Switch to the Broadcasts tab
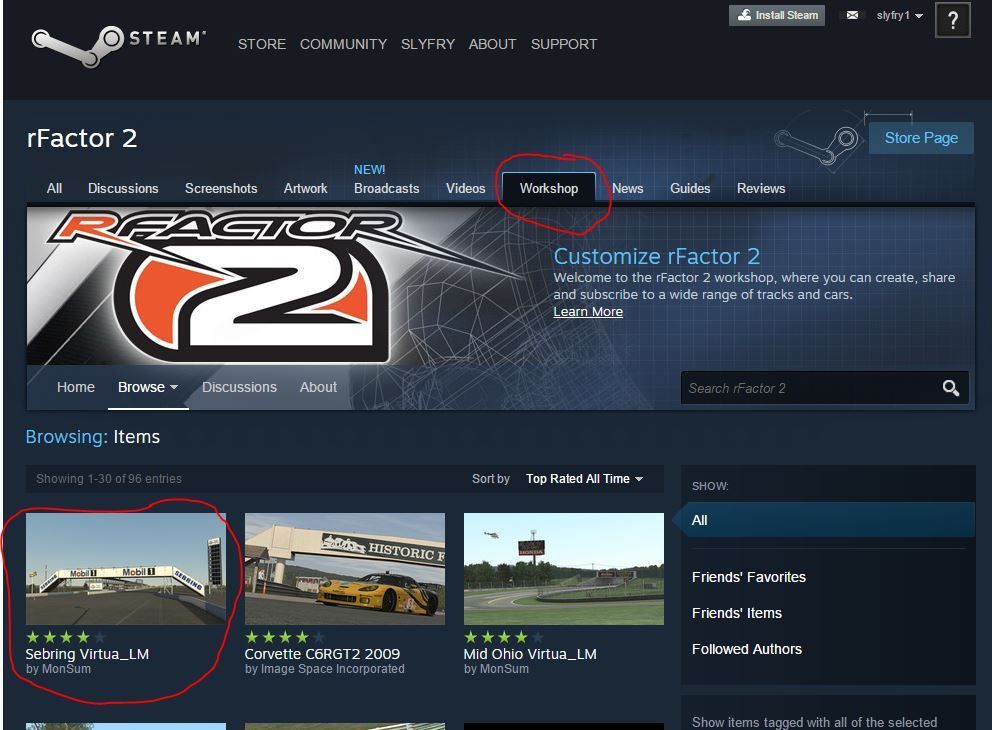Screen dimensions: 992x730 pos(387,189)
